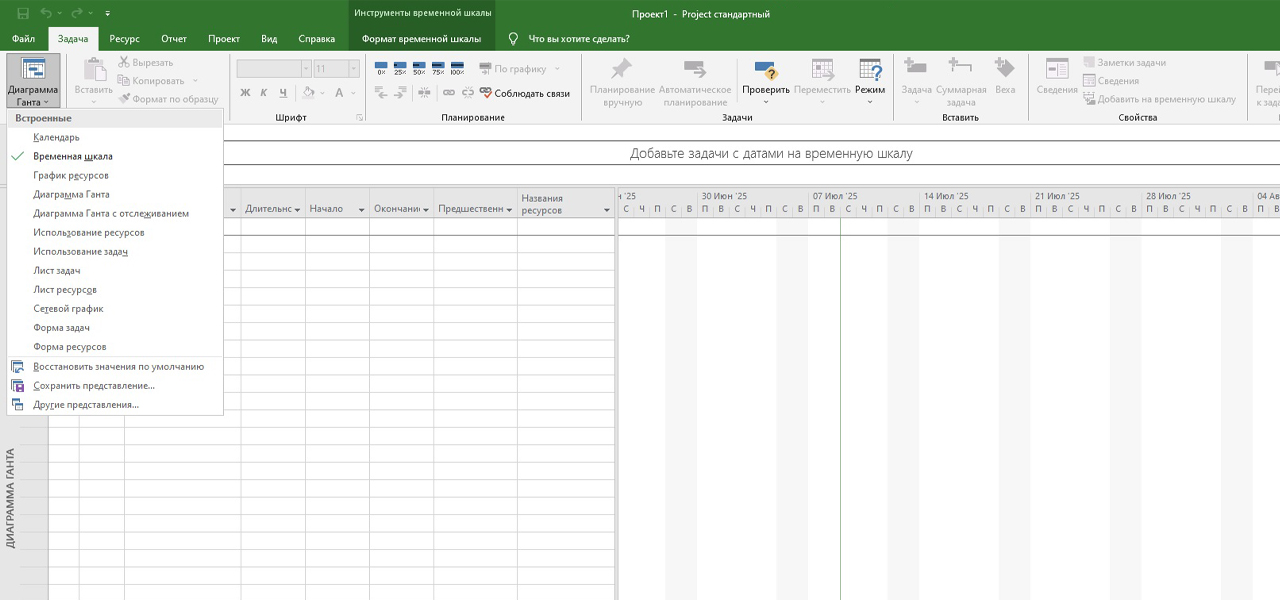Pick the background fill color bucket
1280x600 pixels.
coord(308,93)
